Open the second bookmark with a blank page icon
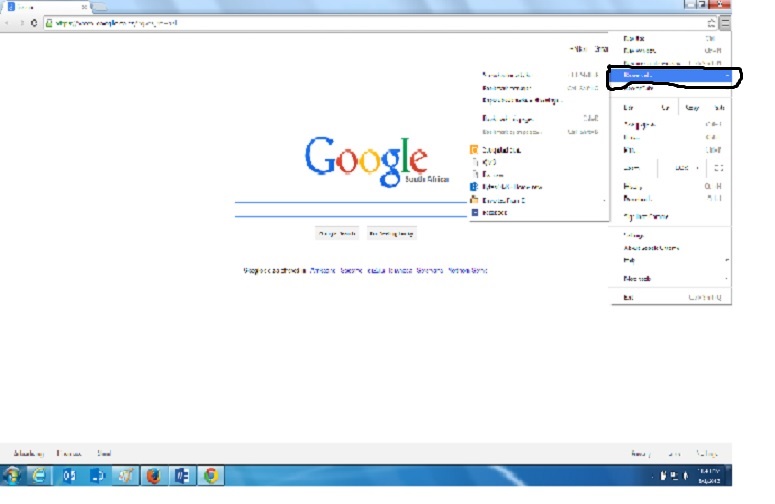The height and width of the screenshot is (504, 775). [539, 174]
